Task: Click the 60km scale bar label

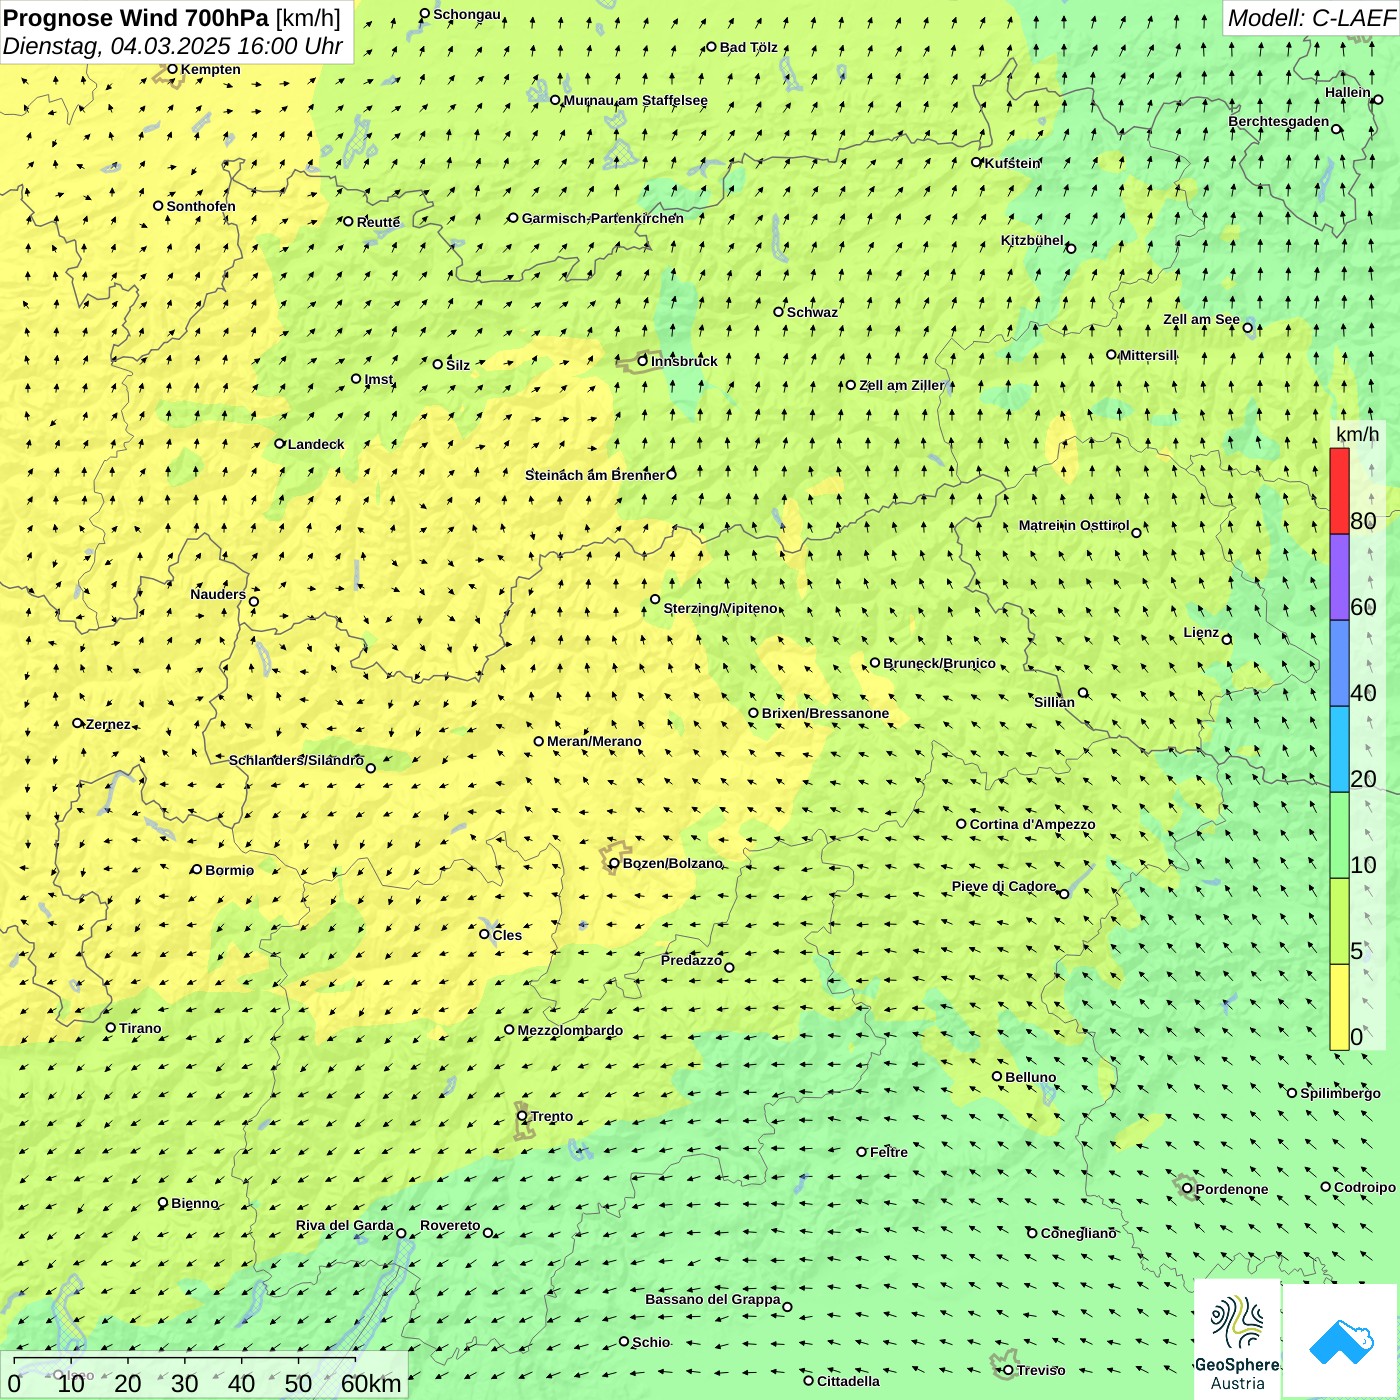Action: pos(371,1383)
